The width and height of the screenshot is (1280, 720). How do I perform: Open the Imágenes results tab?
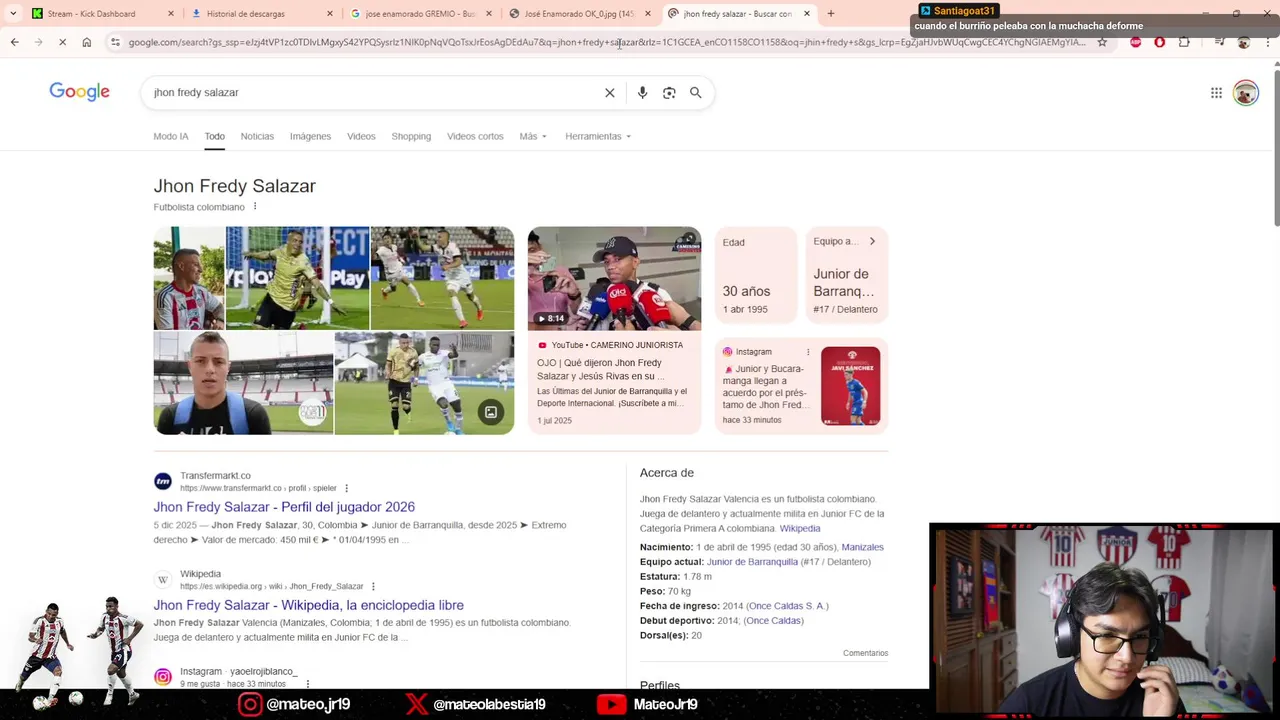pos(310,136)
